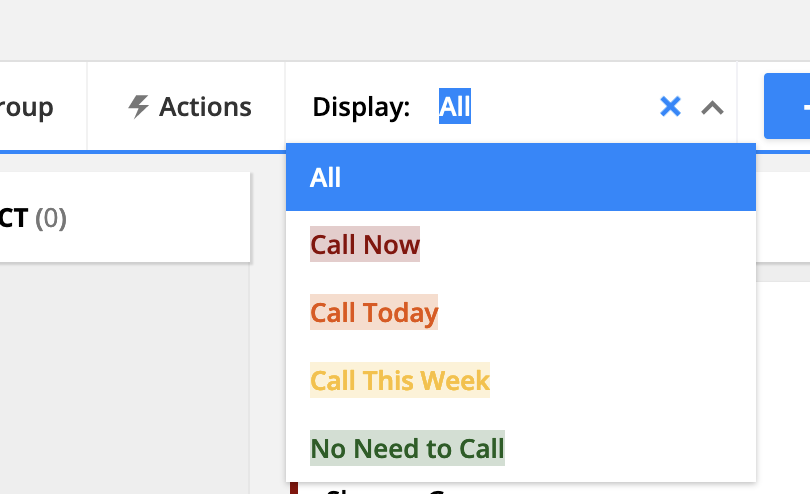Click the "Display:" label text

361,107
